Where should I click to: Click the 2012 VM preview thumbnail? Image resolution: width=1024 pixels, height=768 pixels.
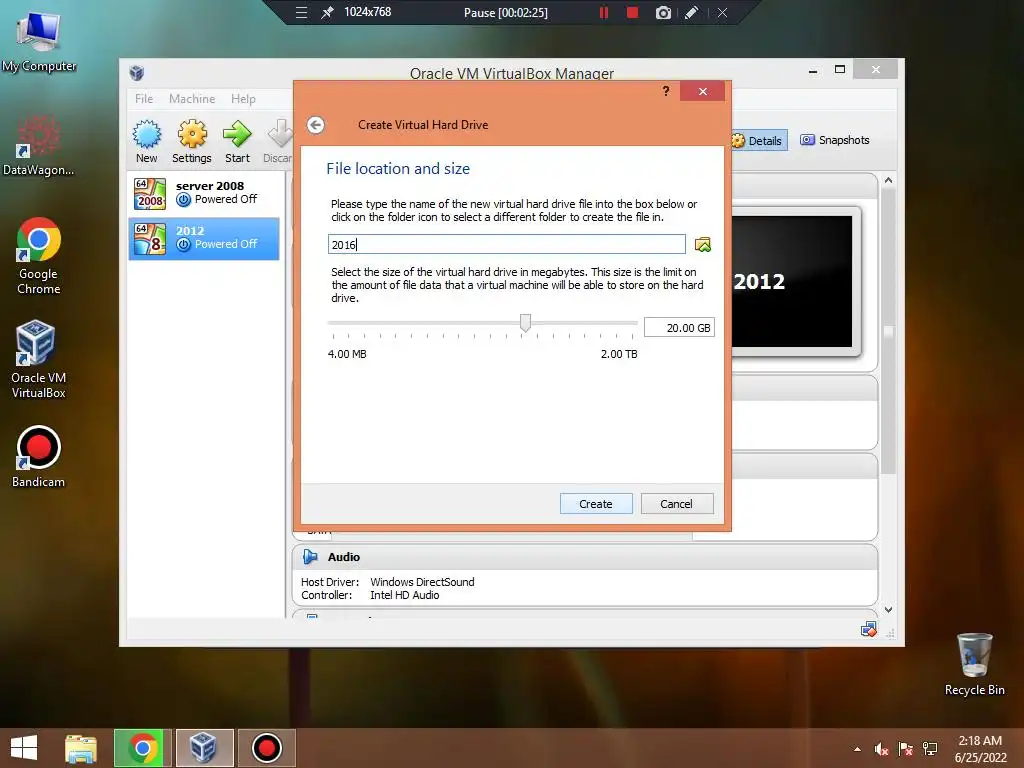tap(794, 281)
